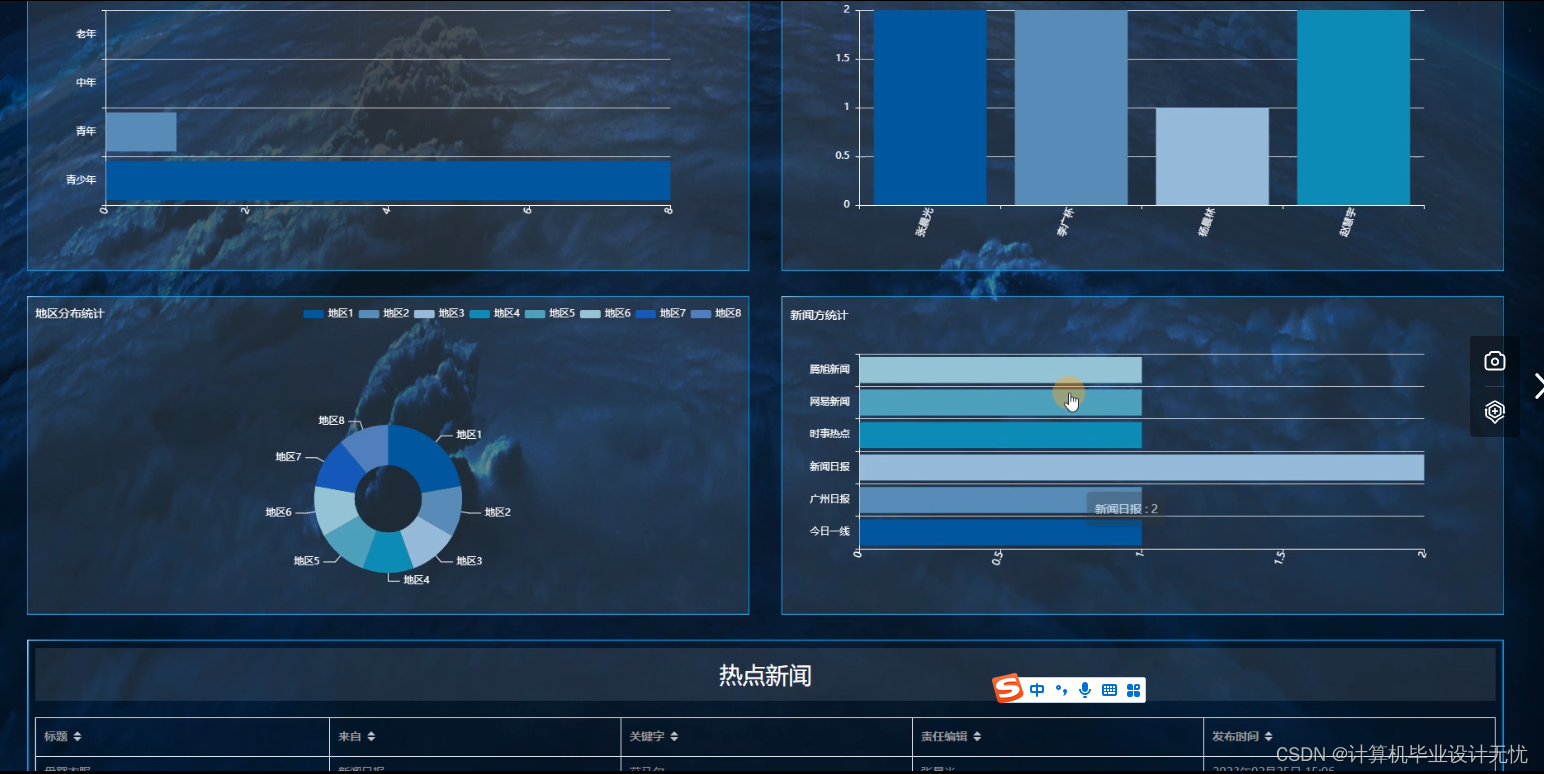Screen dimensions: 1544x774
Task: Click the 老年 axis label in the age chart
Action: 86,34
